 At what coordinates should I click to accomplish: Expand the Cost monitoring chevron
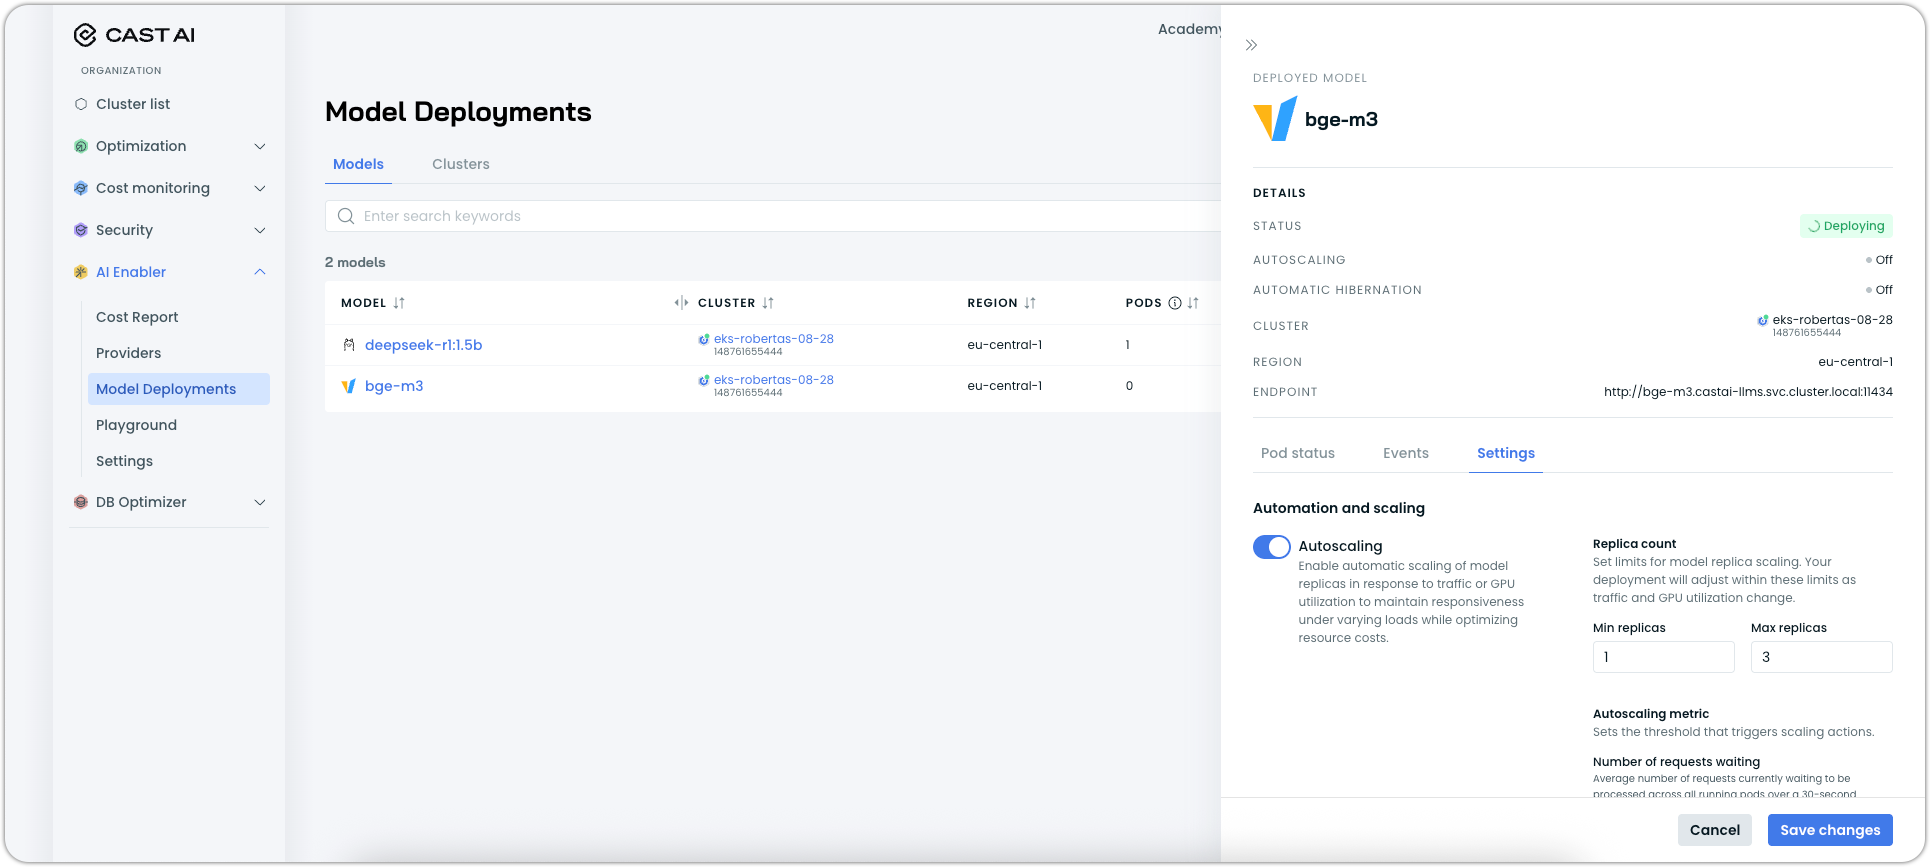(260, 188)
